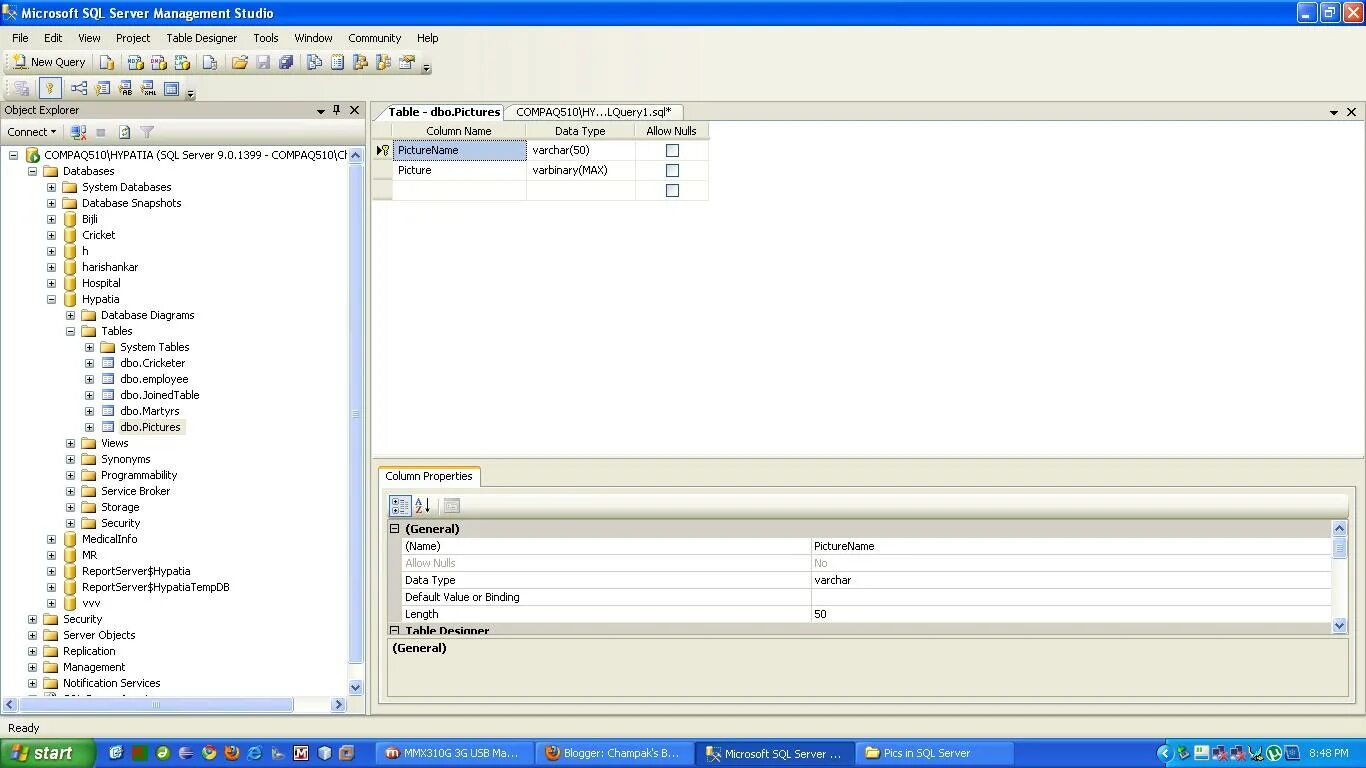Open the Table Designer menu
Image resolution: width=1366 pixels, height=768 pixels.
click(x=201, y=38)
